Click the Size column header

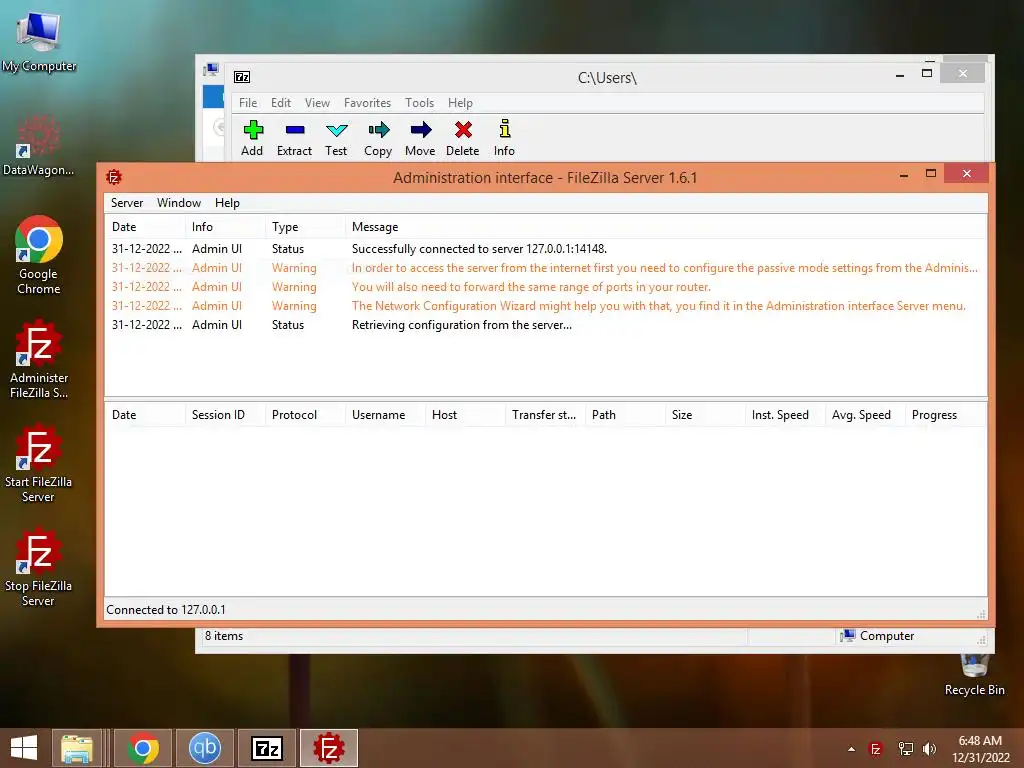(705, 415)
